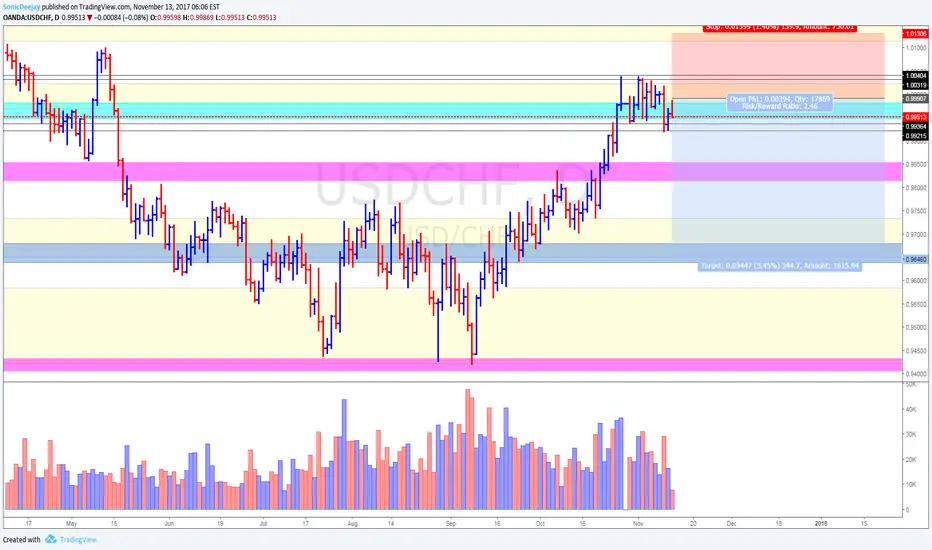The width and height of the screenshot is (932, 550).
Task: Click the 0.99907 grey price label
Action: pyautogui.click(x=916, y=99)
